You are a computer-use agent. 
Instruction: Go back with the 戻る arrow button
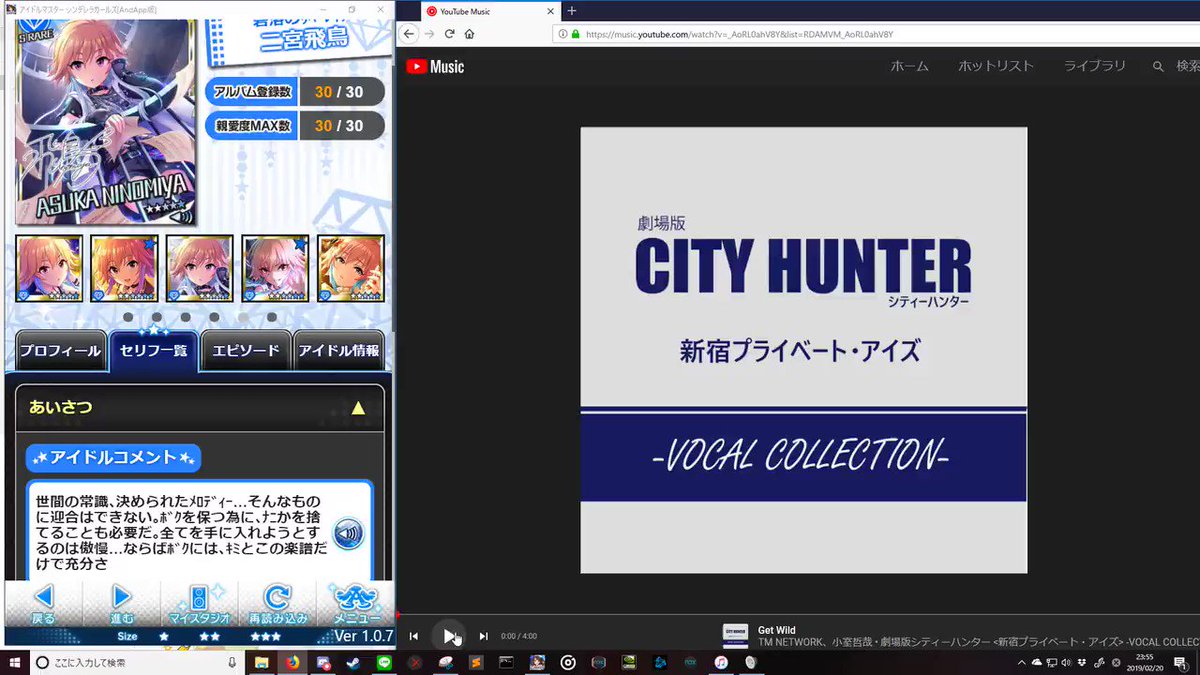[43, 604]
